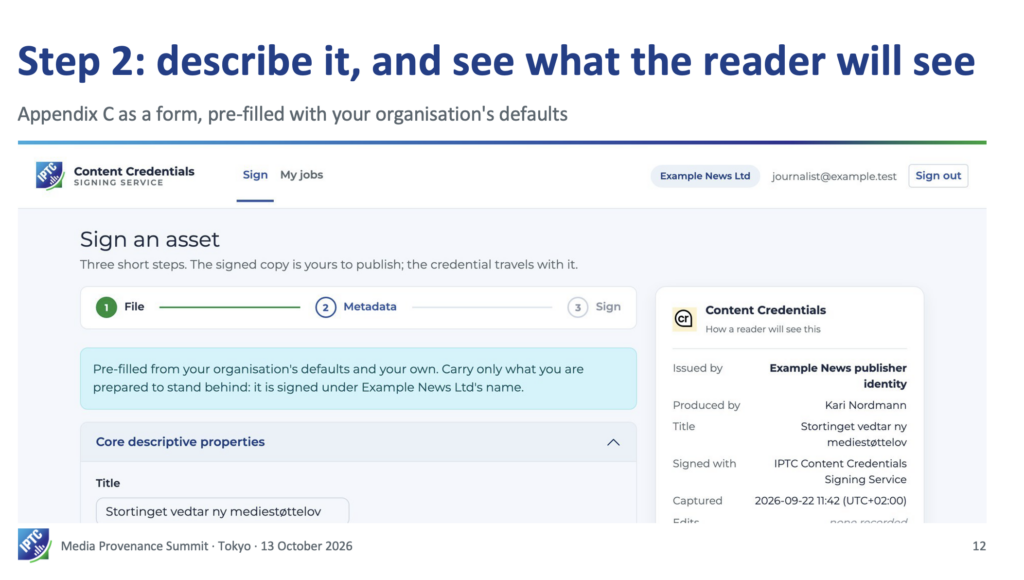1024x580 pixels.
Task: Click the Media Provenance Summit footer text
Action: [x=206, y=546]
